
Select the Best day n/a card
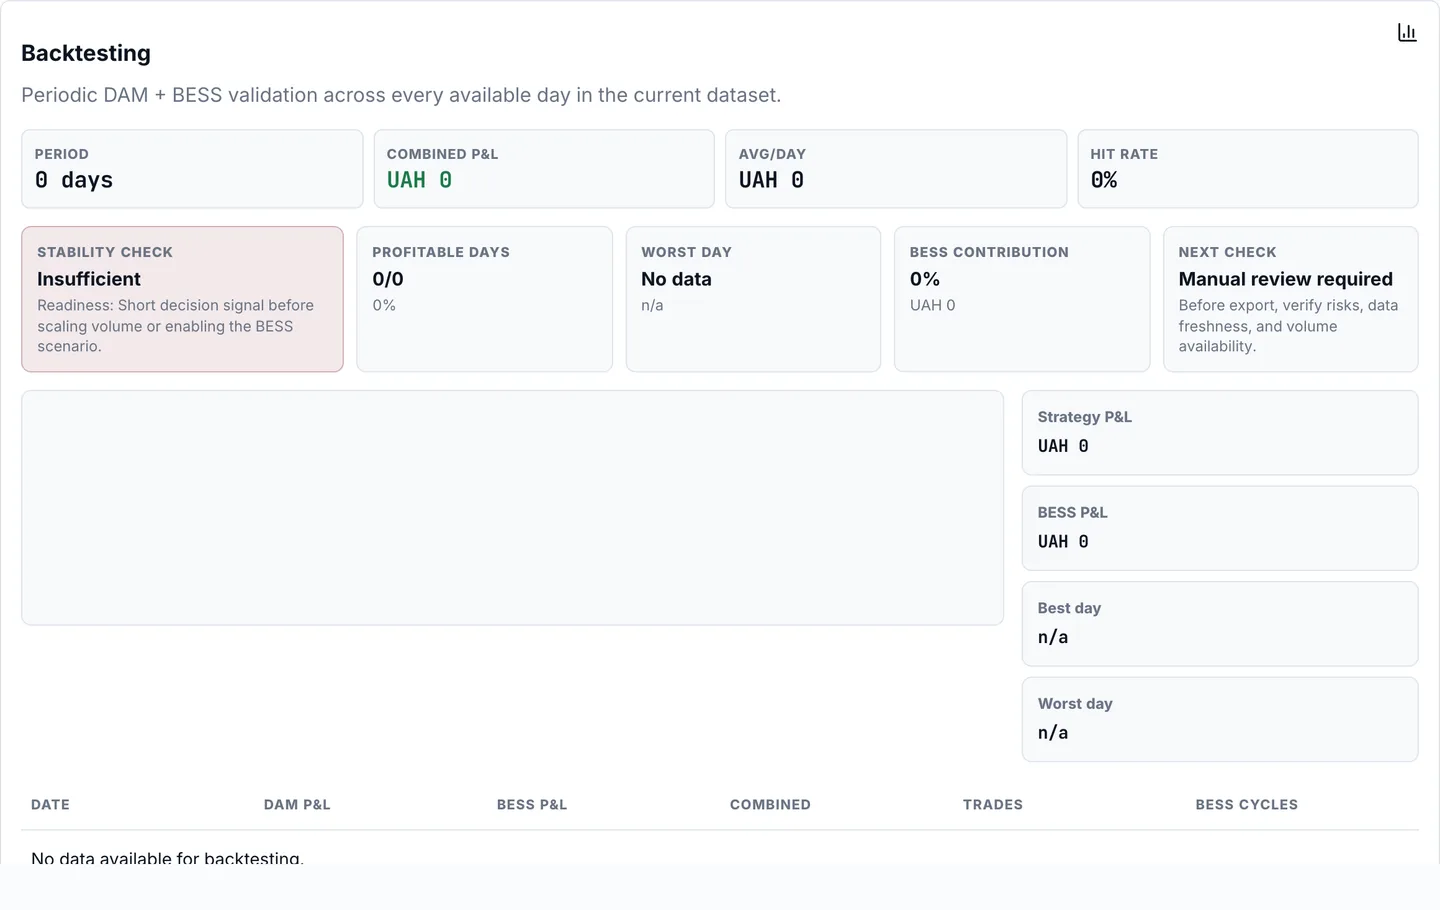[1220, 624]
